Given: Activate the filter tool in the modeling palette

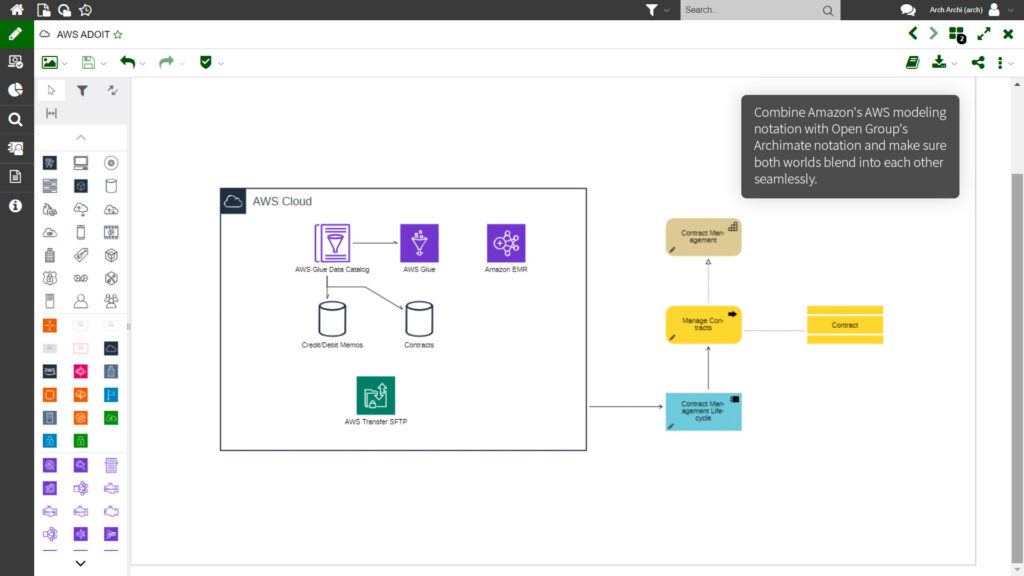Looking at the screenshot, I should click(82, 90).
